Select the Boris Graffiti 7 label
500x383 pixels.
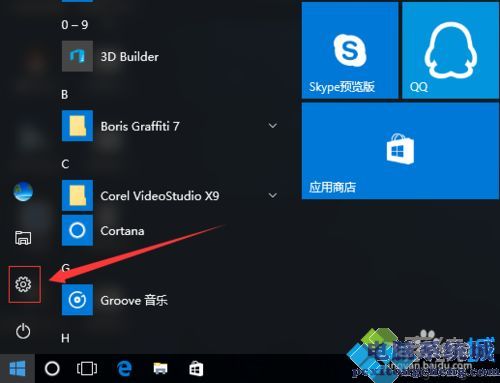[x=140, y=126]
